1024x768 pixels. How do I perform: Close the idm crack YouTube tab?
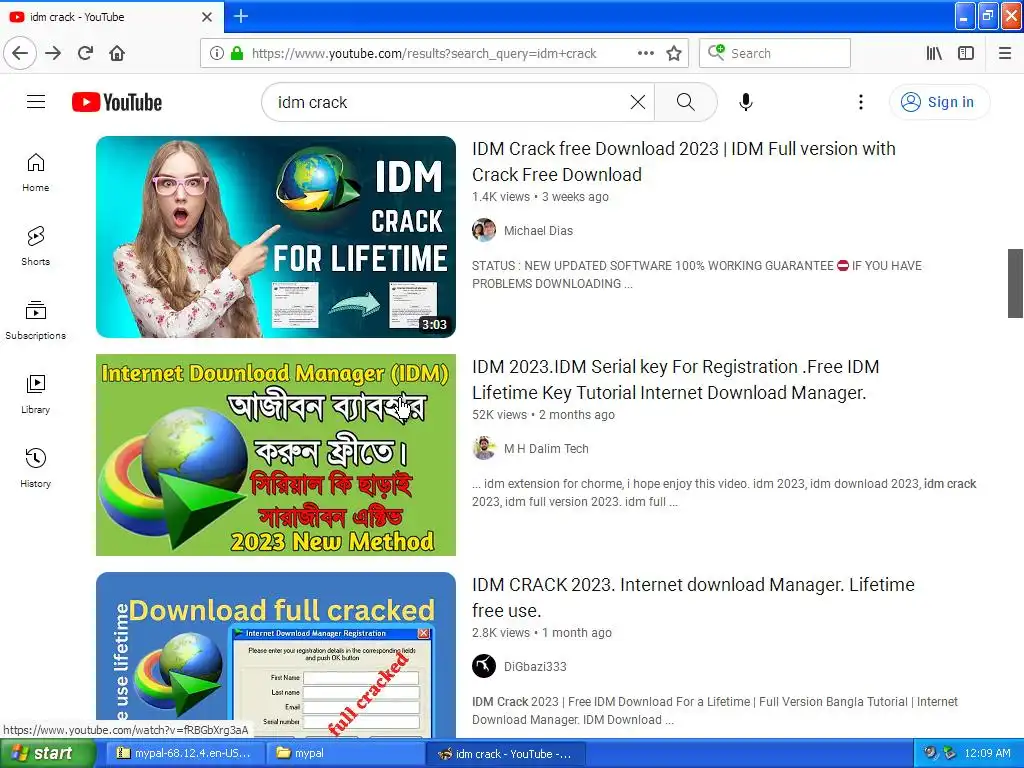point(207,17)
